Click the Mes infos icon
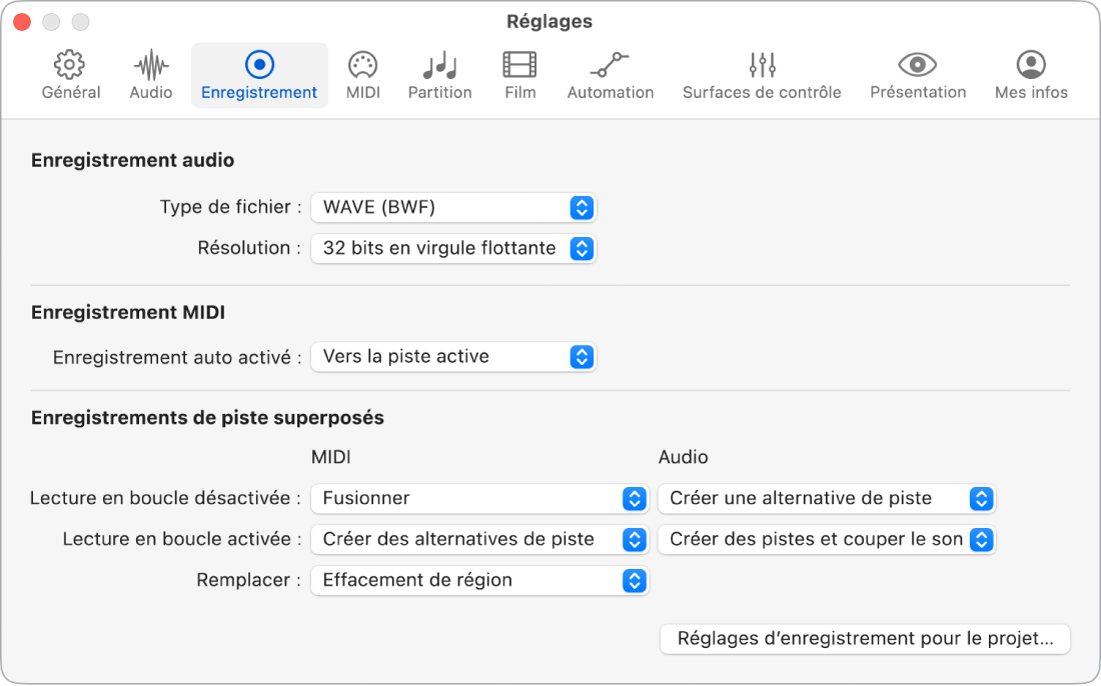 (x=1030, y=72)
